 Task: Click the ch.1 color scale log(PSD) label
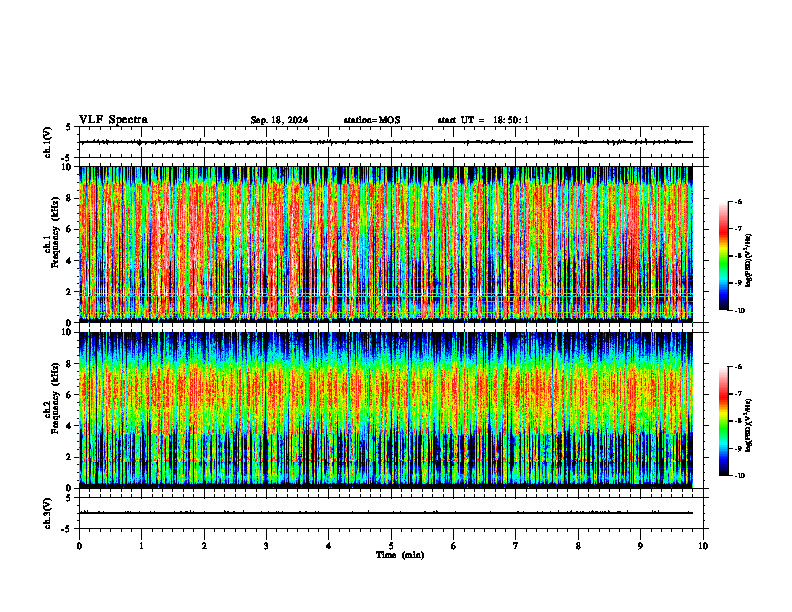(x=748, y=261)
